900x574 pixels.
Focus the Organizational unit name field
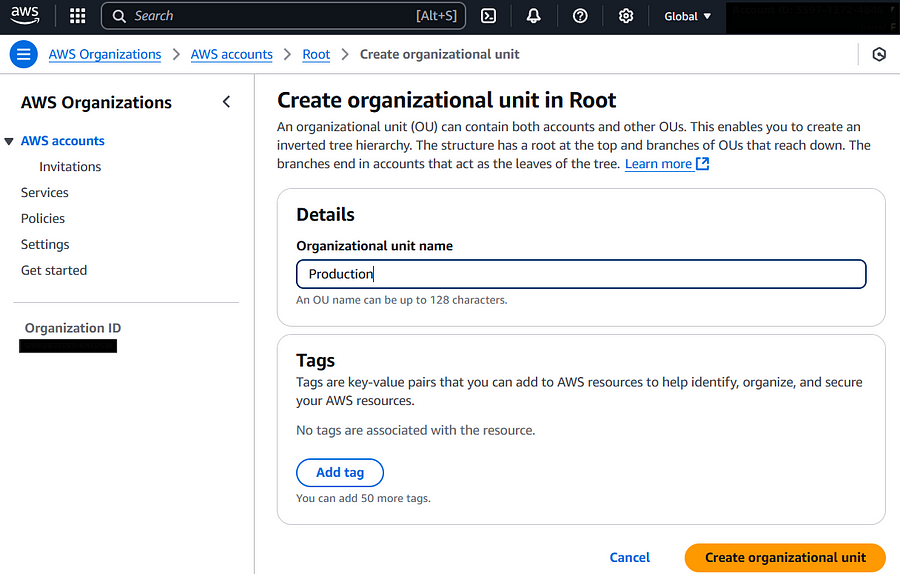click(581, 274)
